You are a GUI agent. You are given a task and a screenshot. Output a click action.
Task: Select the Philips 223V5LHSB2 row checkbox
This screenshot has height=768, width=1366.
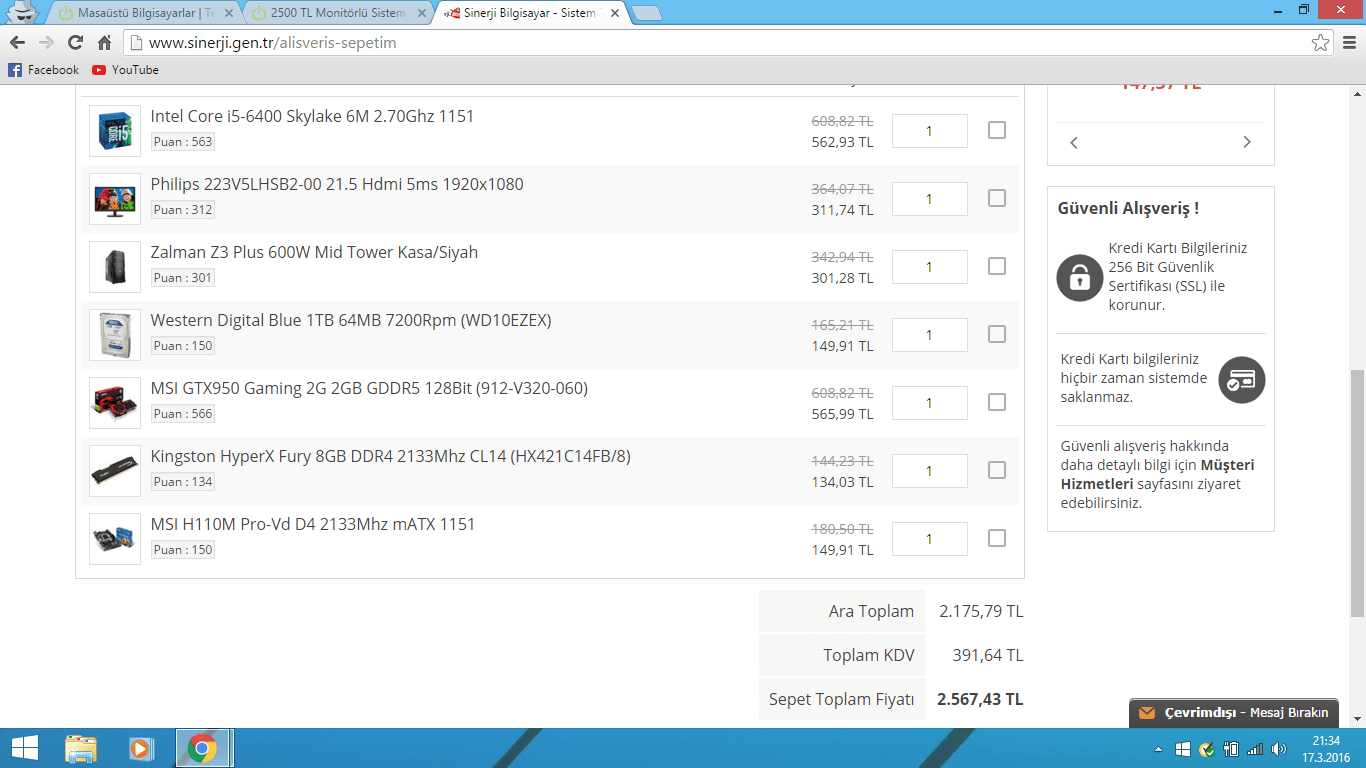coord(997,198)
